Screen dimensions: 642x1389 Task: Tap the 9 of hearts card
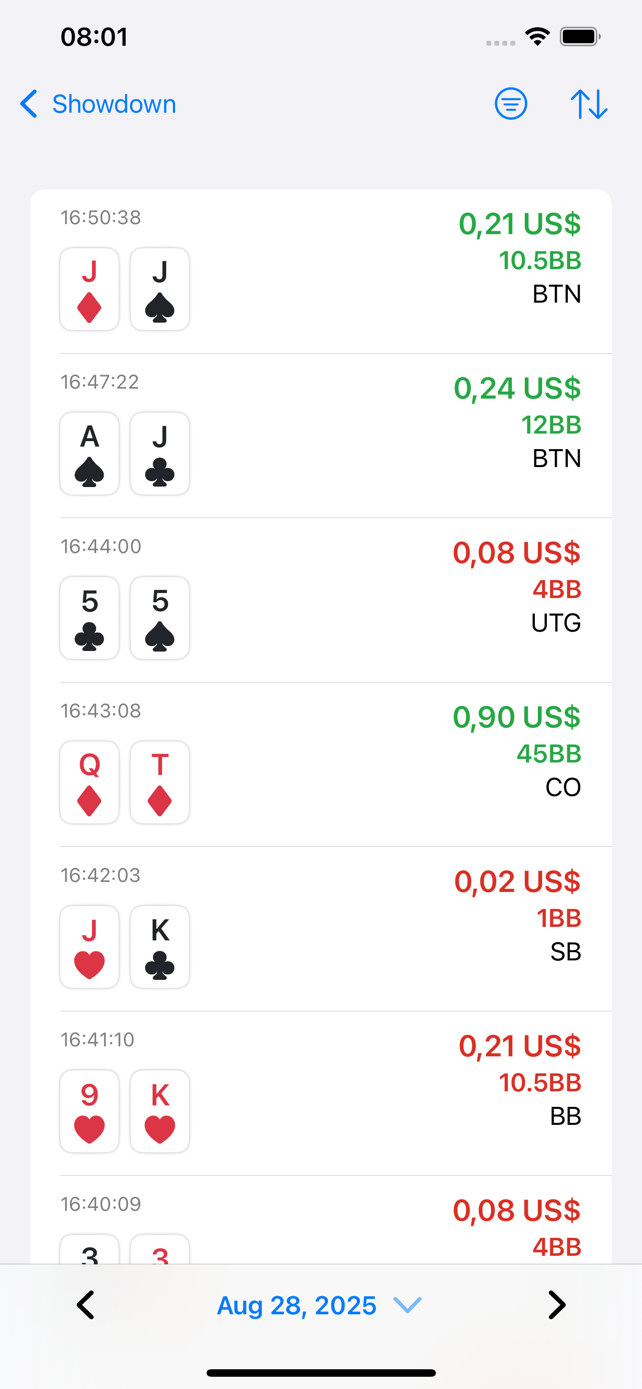pyautogui.click(x=90, y=1111)
